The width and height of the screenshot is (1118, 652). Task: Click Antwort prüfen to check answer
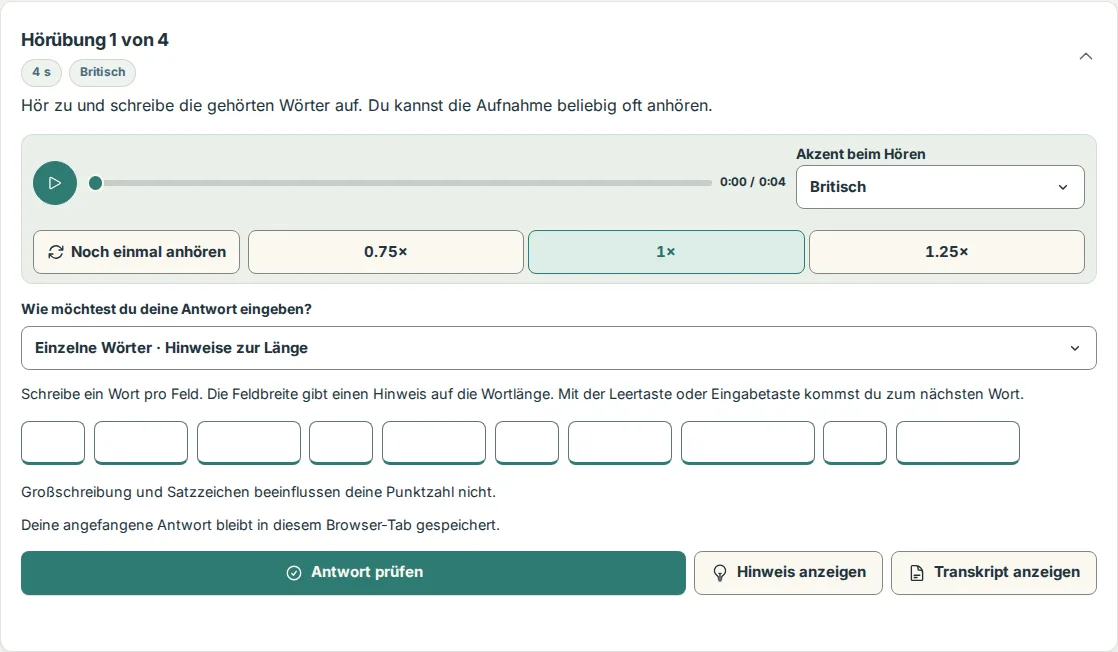tap(353, 573)
